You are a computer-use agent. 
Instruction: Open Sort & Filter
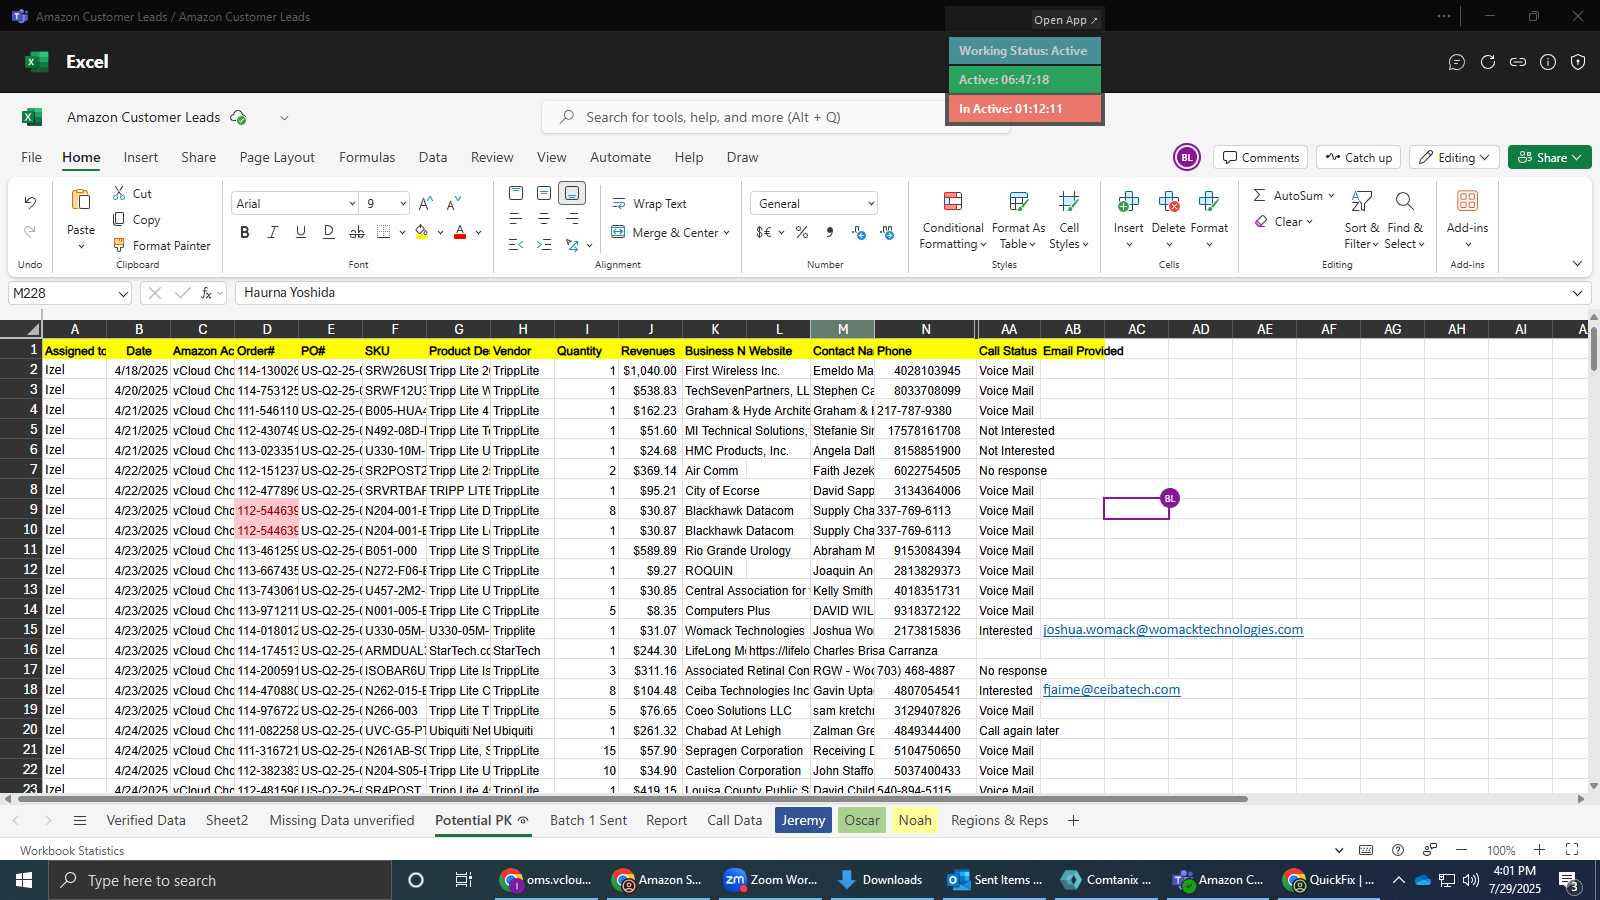[x=1361, y=220]
